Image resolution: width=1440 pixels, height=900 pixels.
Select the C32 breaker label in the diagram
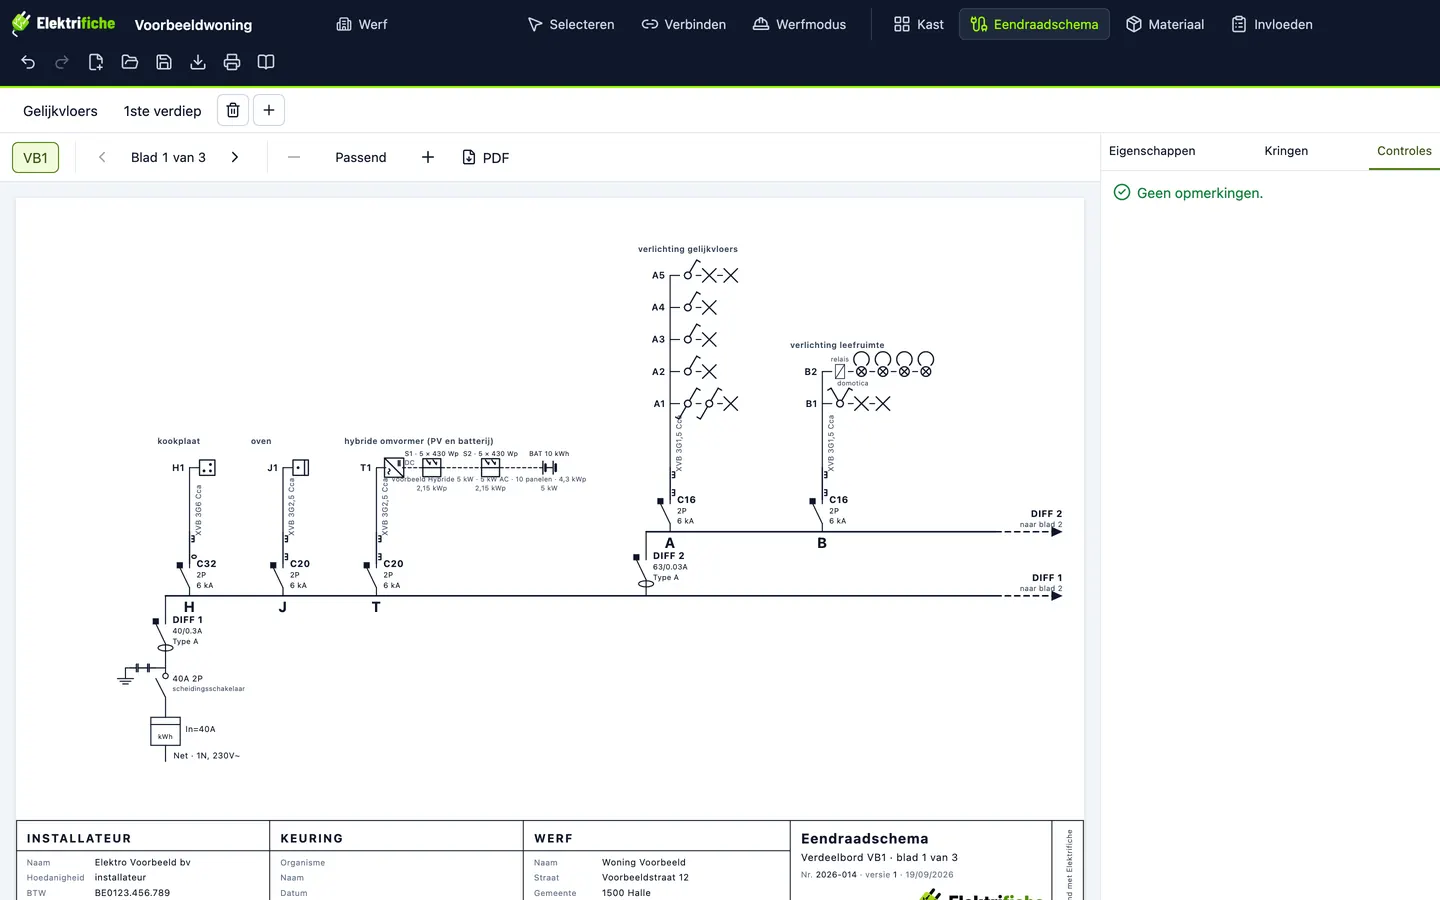[206, 564]
